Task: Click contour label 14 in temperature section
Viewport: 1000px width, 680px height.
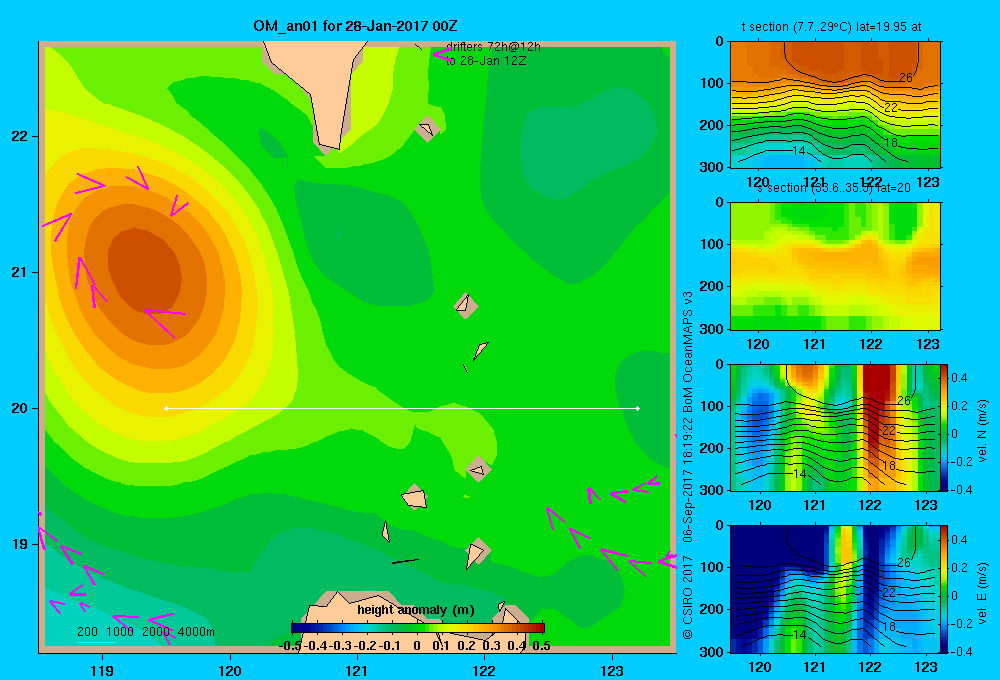Action: click(798, 151)
